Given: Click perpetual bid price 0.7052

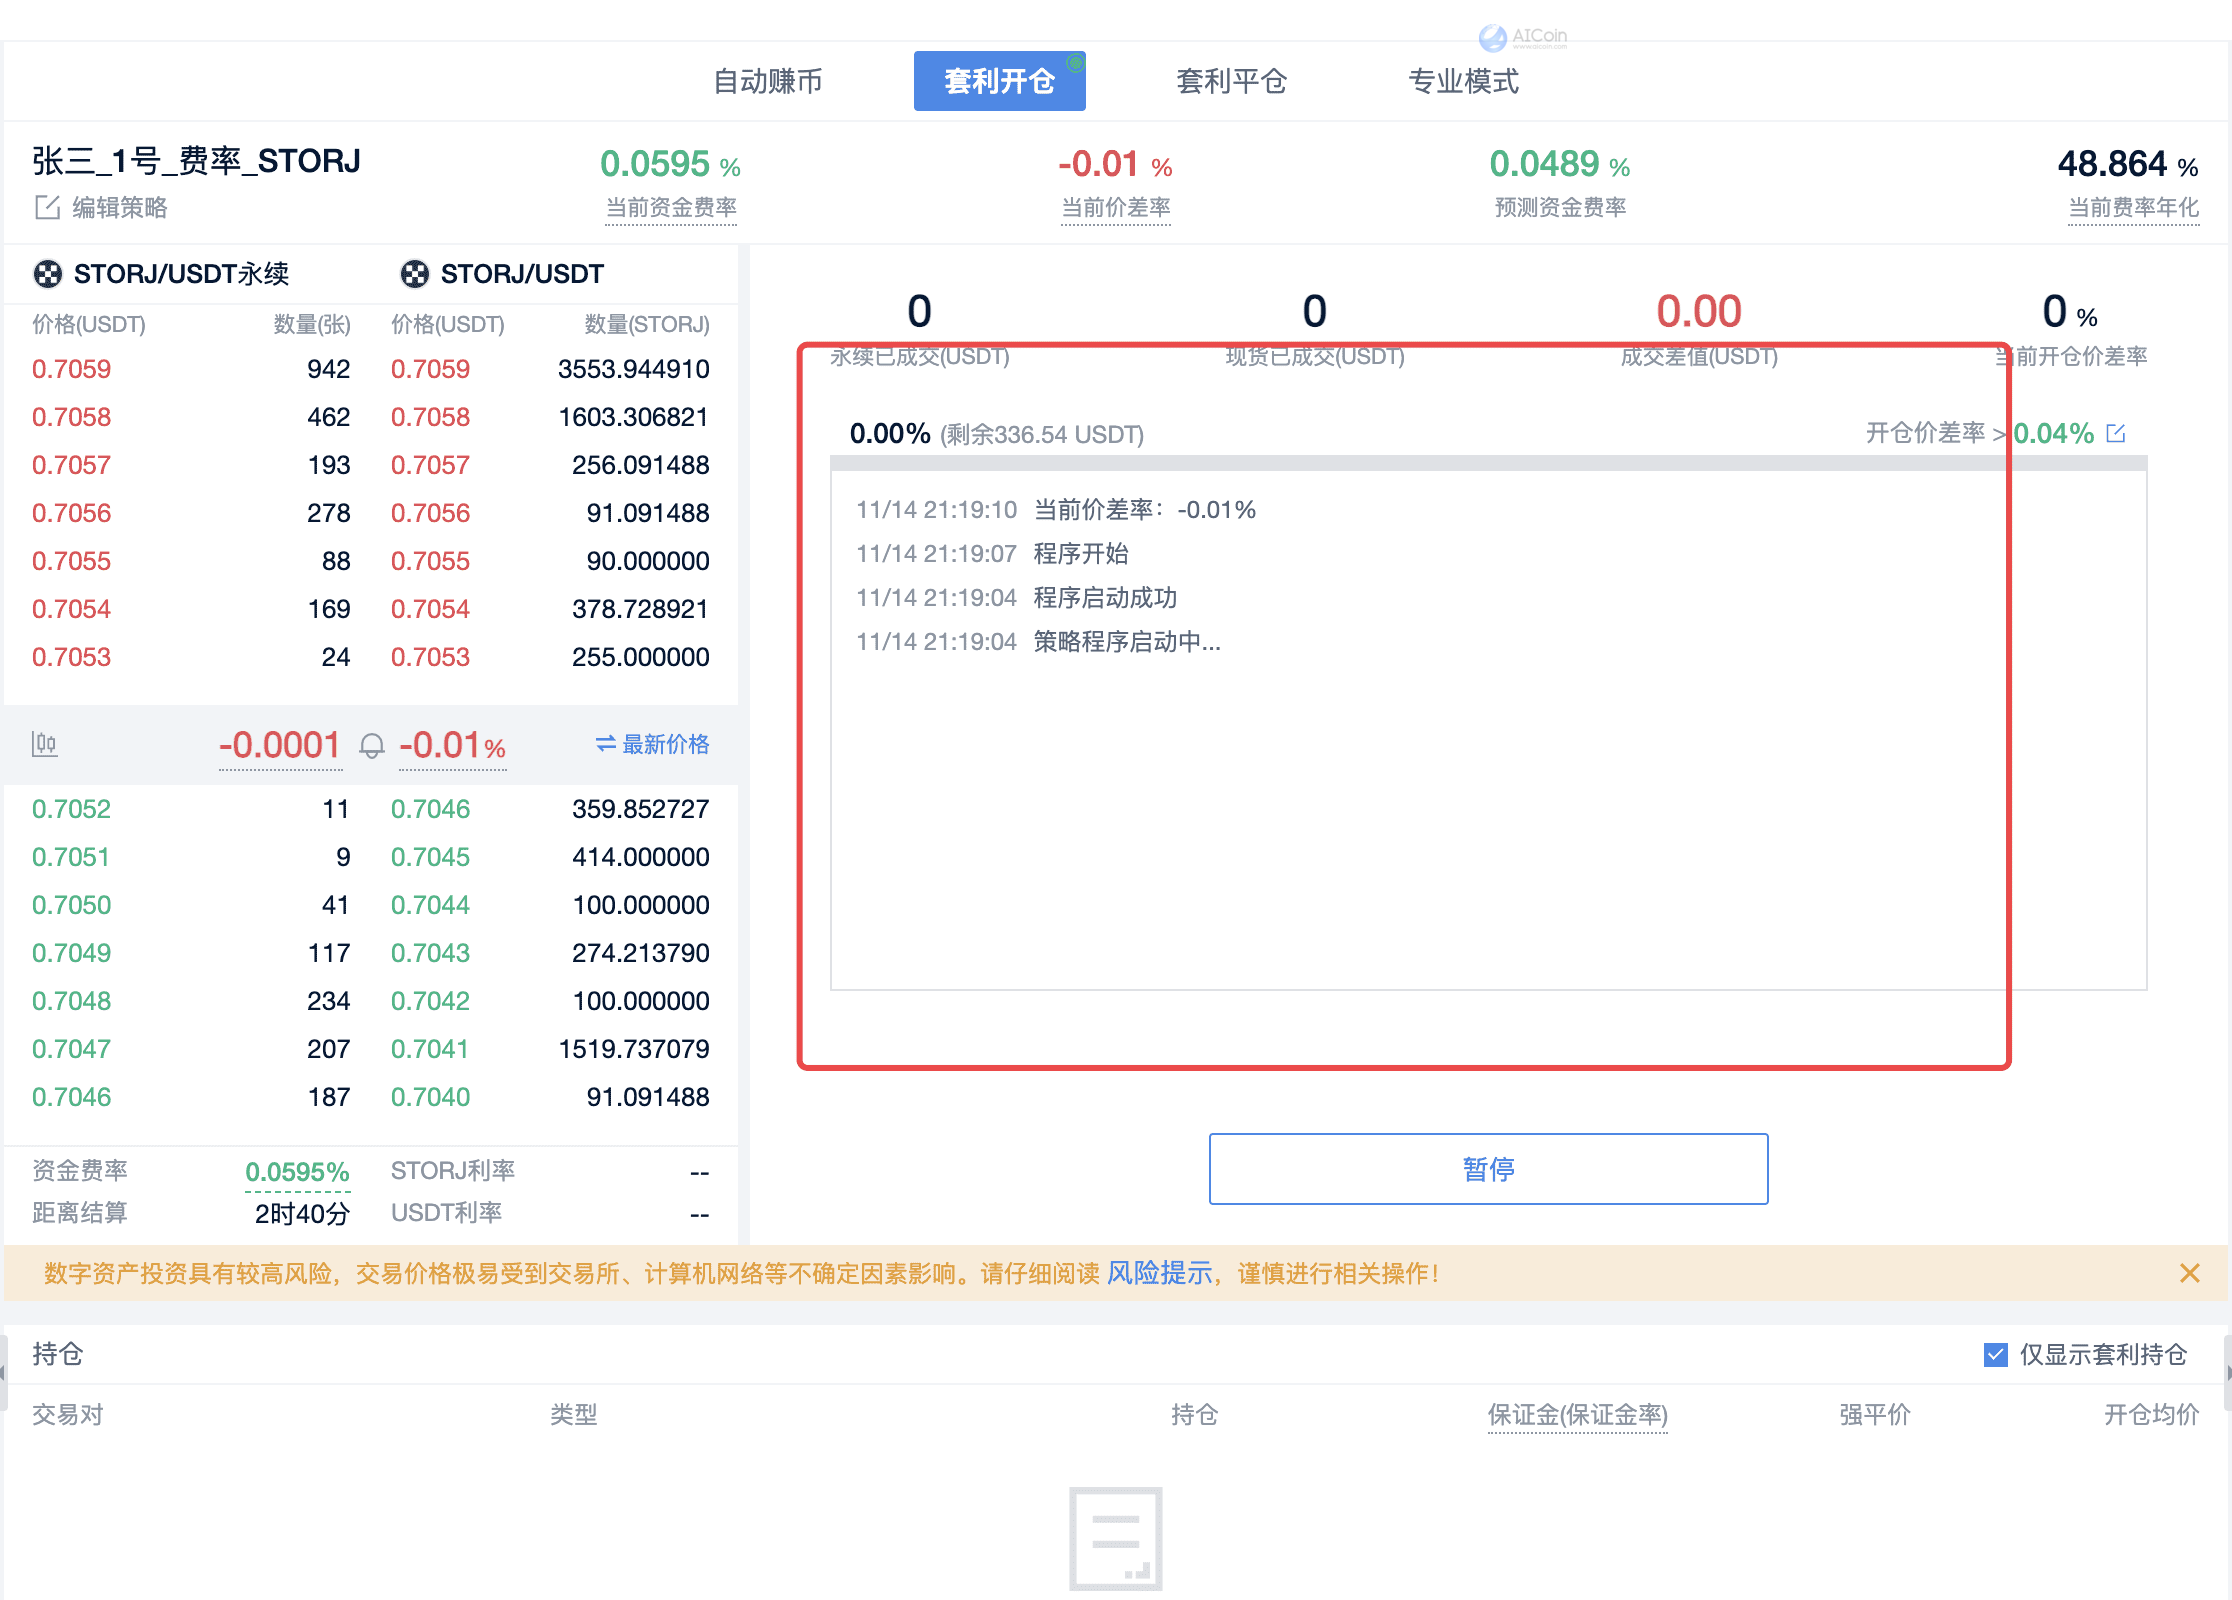Looking at the screenshot, I should tap(71, 809).
